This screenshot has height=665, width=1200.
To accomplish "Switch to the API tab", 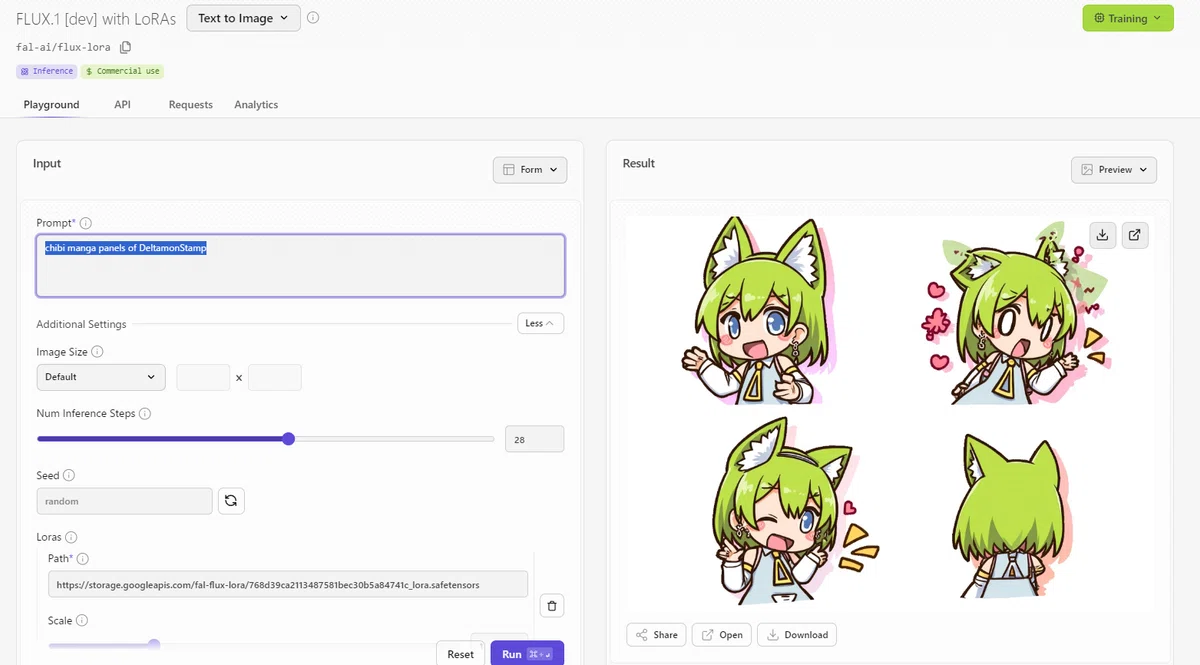I will click(122, 105).
